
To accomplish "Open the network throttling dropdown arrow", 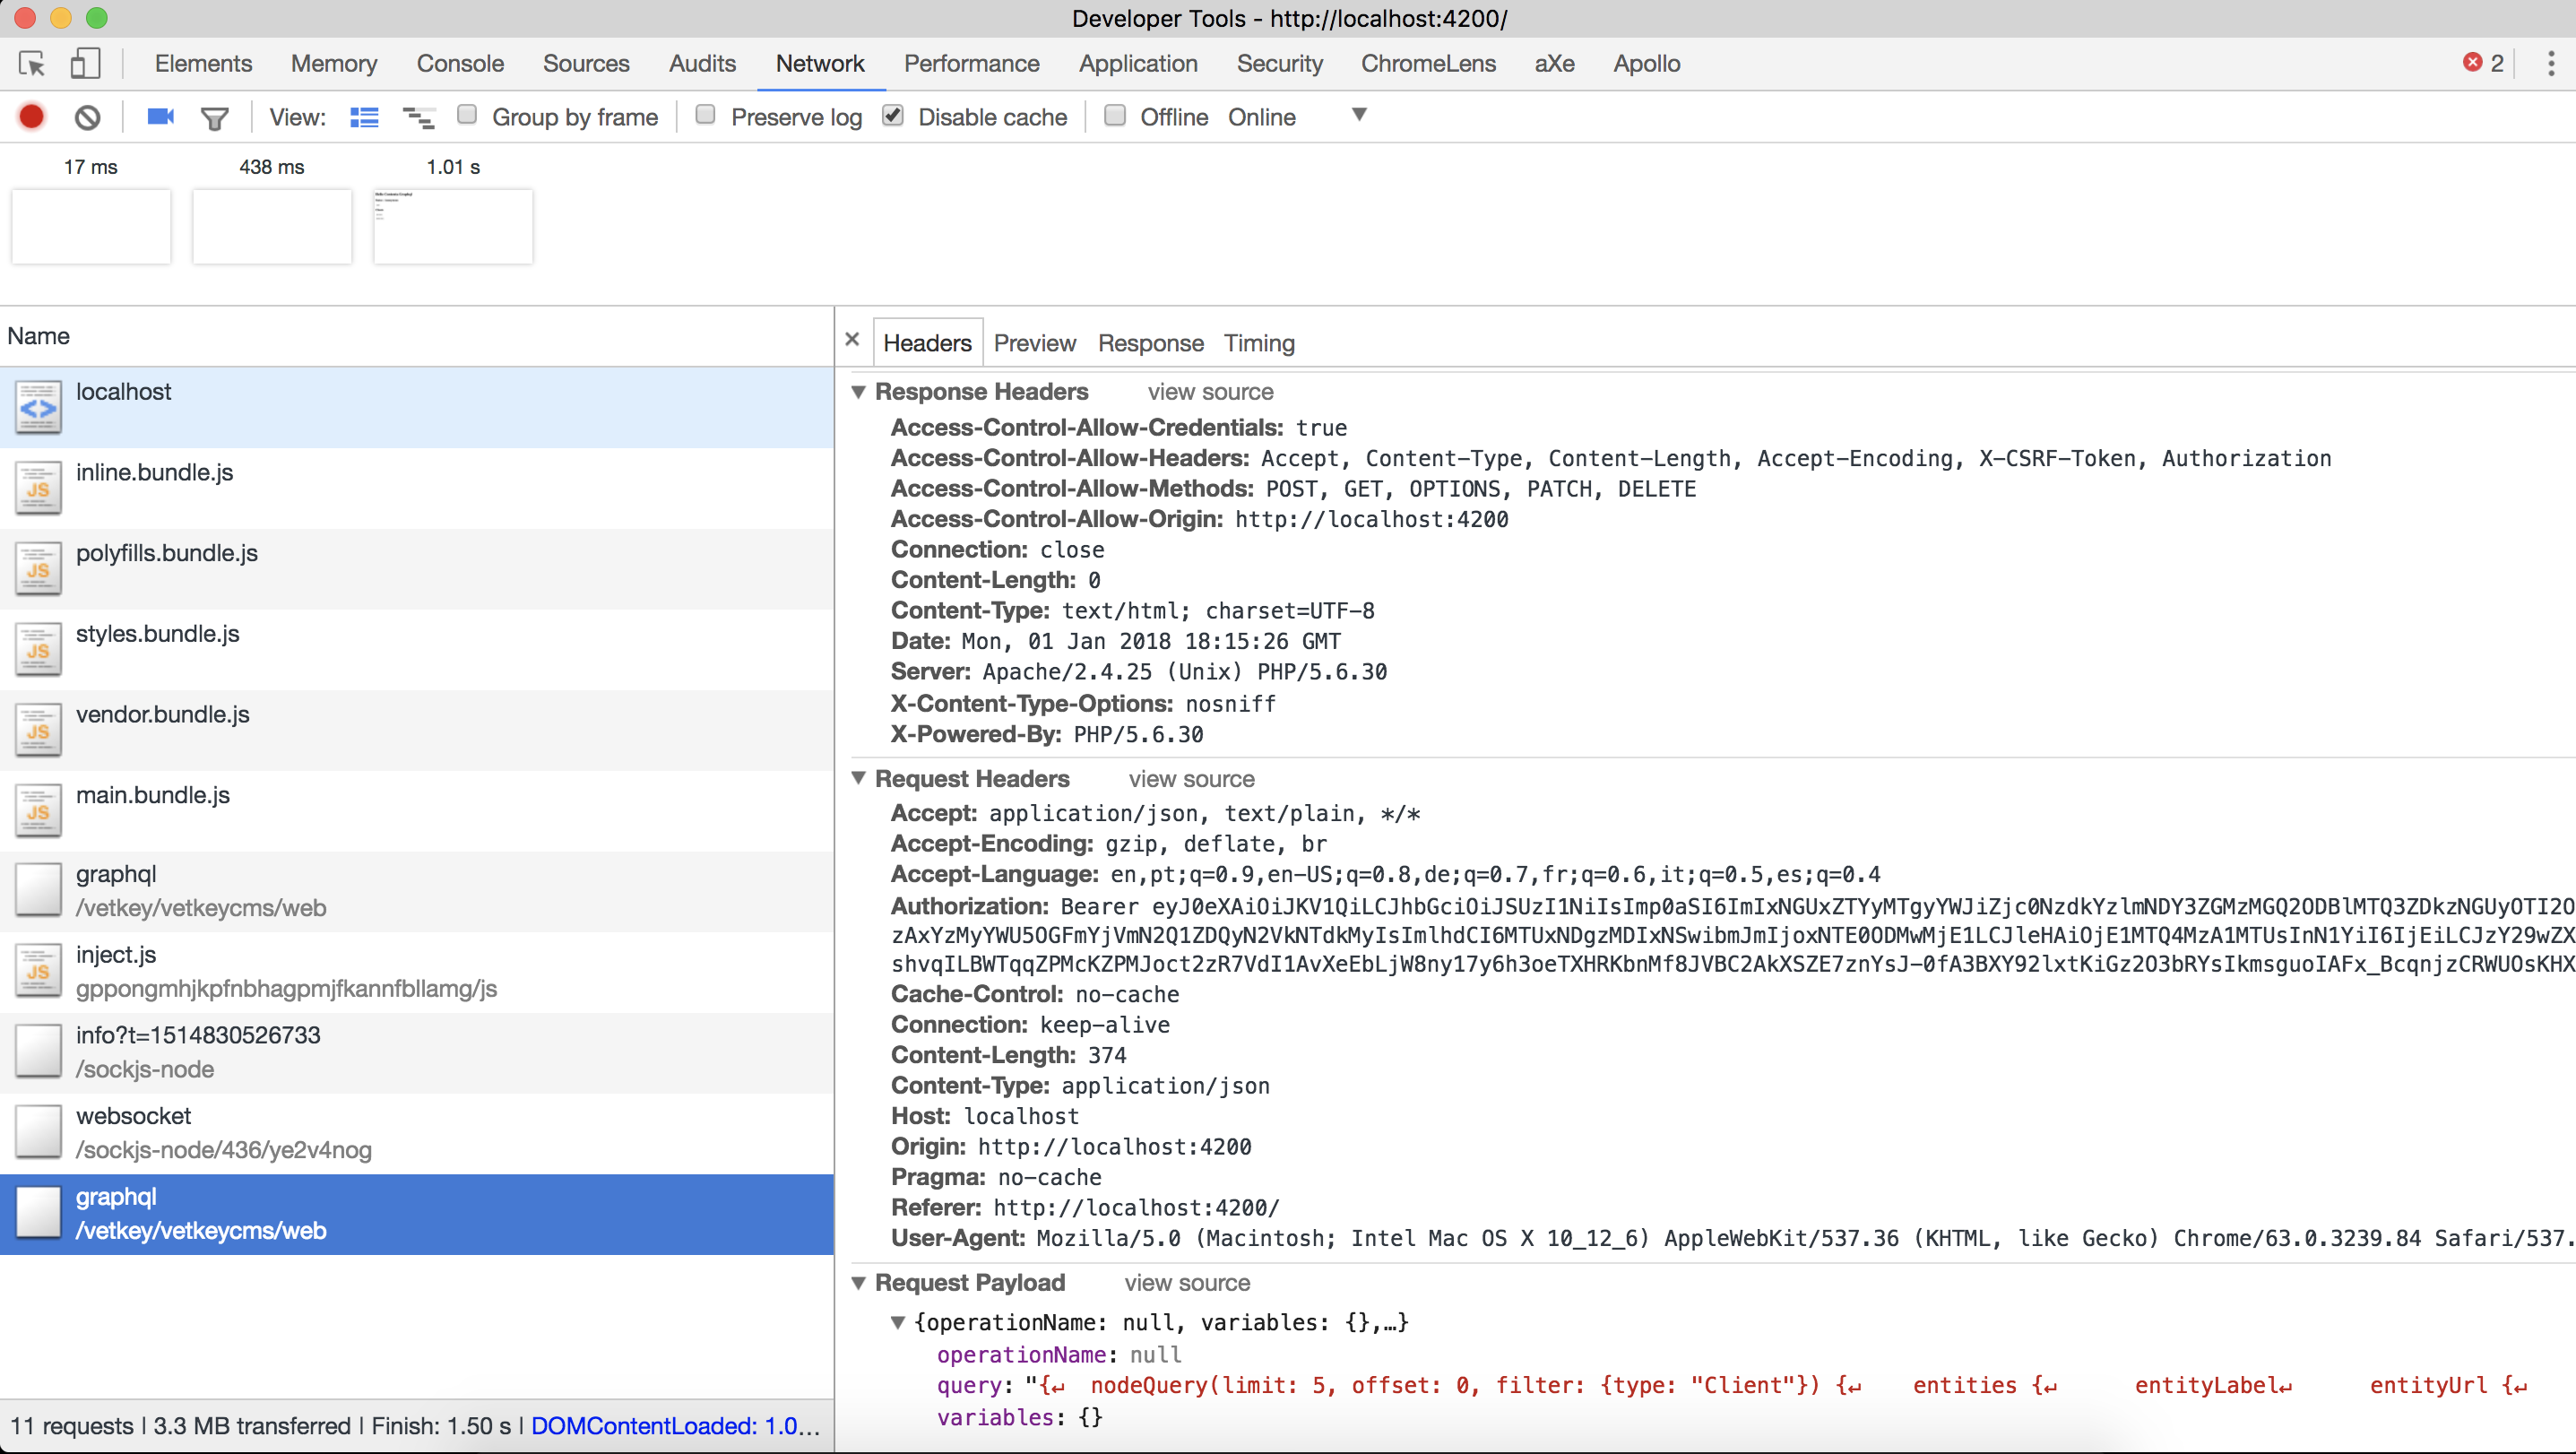I will coord(1359,115).
